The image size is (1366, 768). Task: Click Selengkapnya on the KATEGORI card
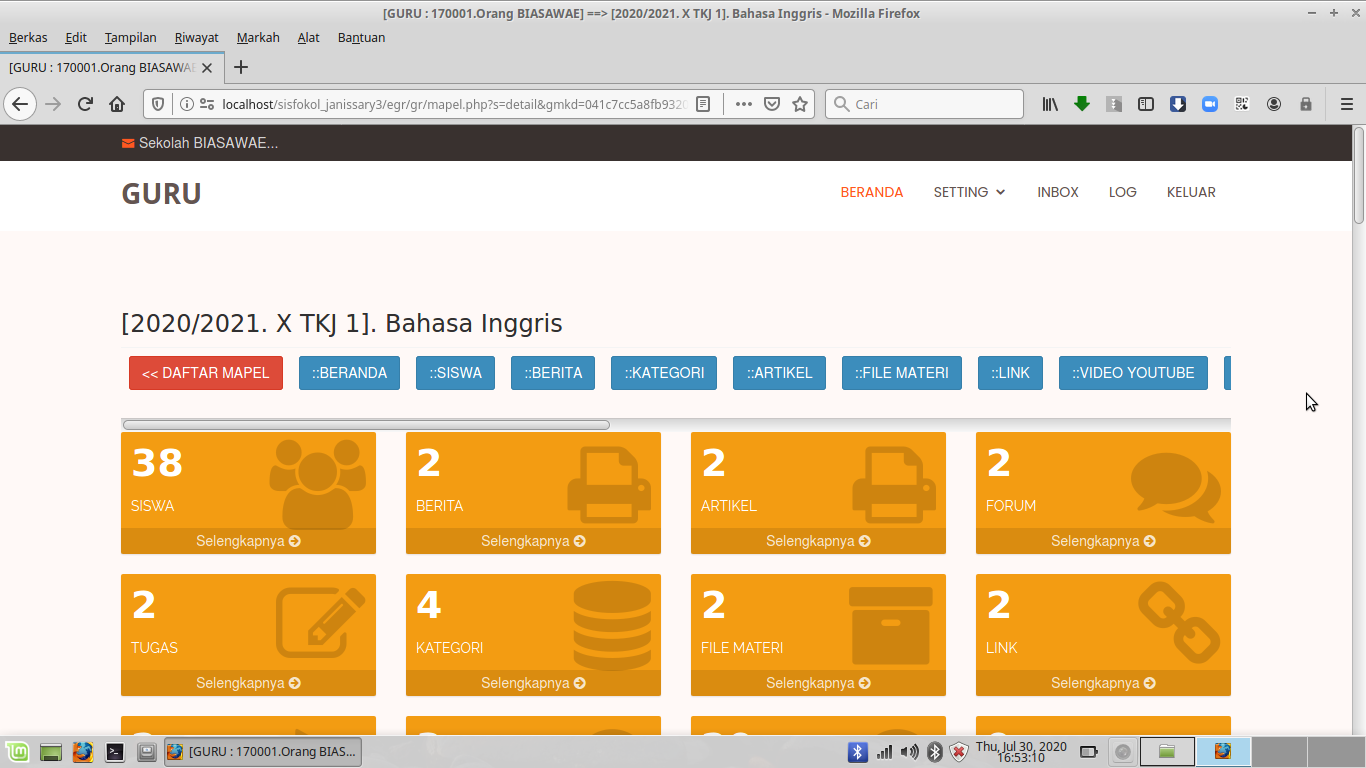tap(533, 683)
